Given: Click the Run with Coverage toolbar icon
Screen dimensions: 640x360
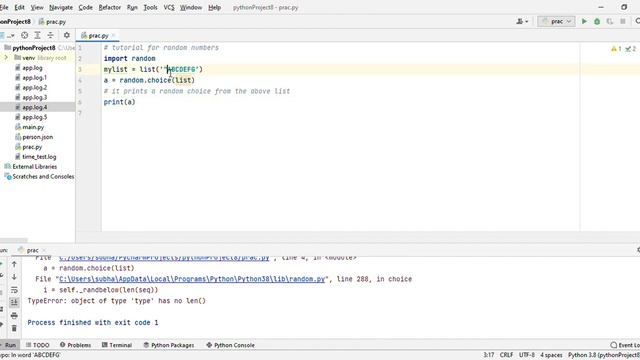Looking at the screenshot, I should pos(609,21).
